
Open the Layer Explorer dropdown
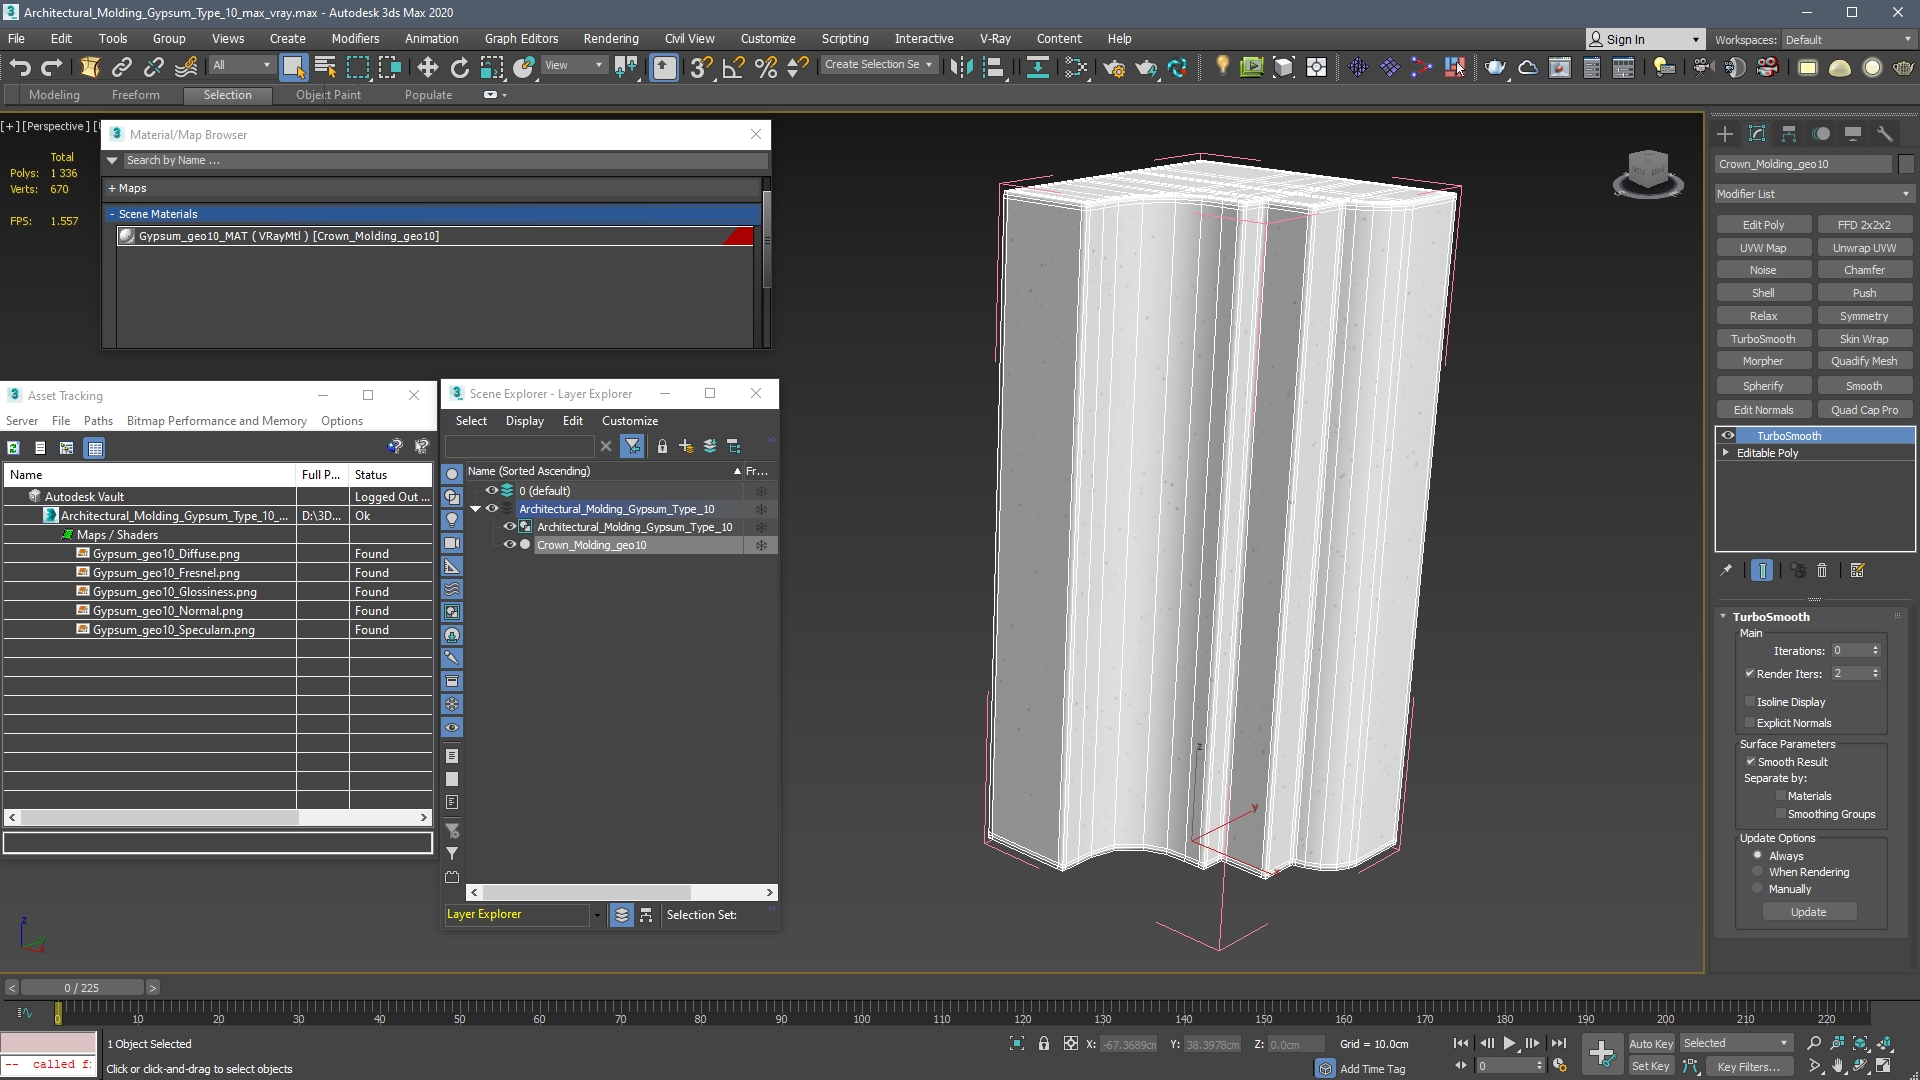tap(597, 914)
